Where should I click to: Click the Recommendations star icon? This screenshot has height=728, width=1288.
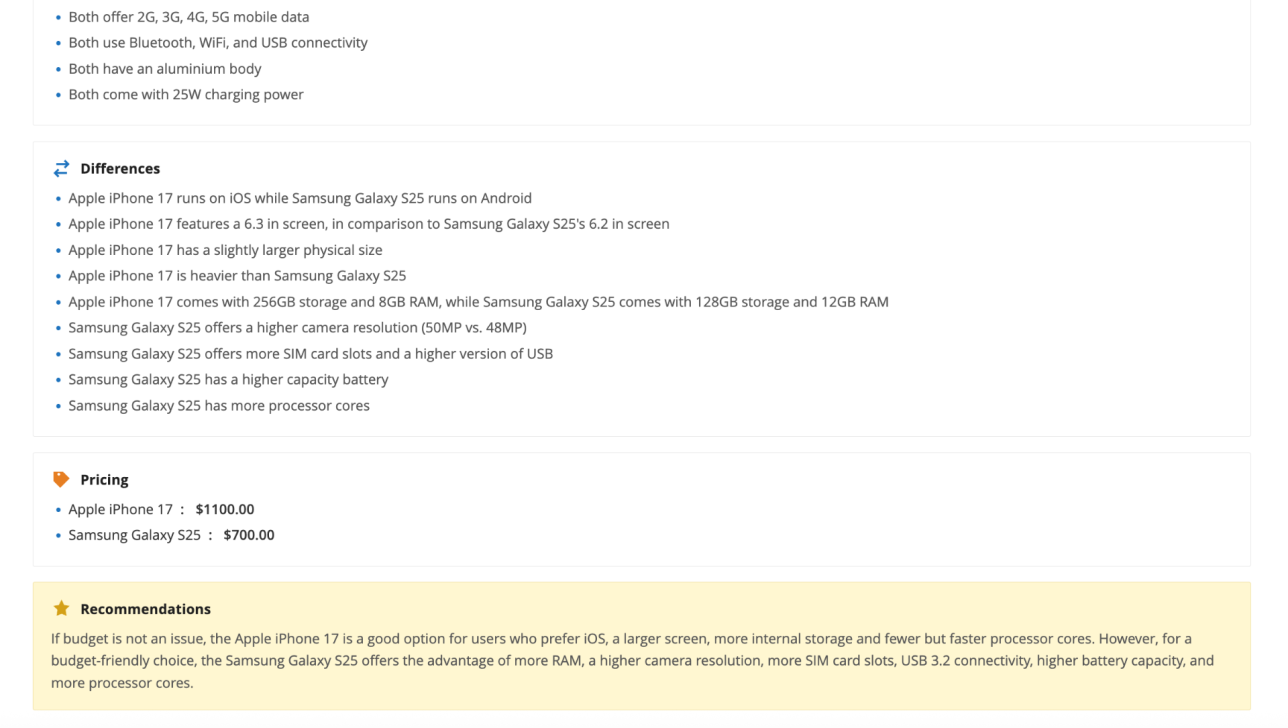click(x=61, y=609)
